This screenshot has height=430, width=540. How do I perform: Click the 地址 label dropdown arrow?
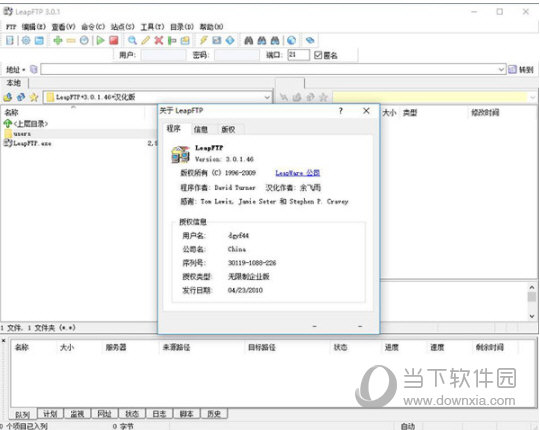(24, 70)
